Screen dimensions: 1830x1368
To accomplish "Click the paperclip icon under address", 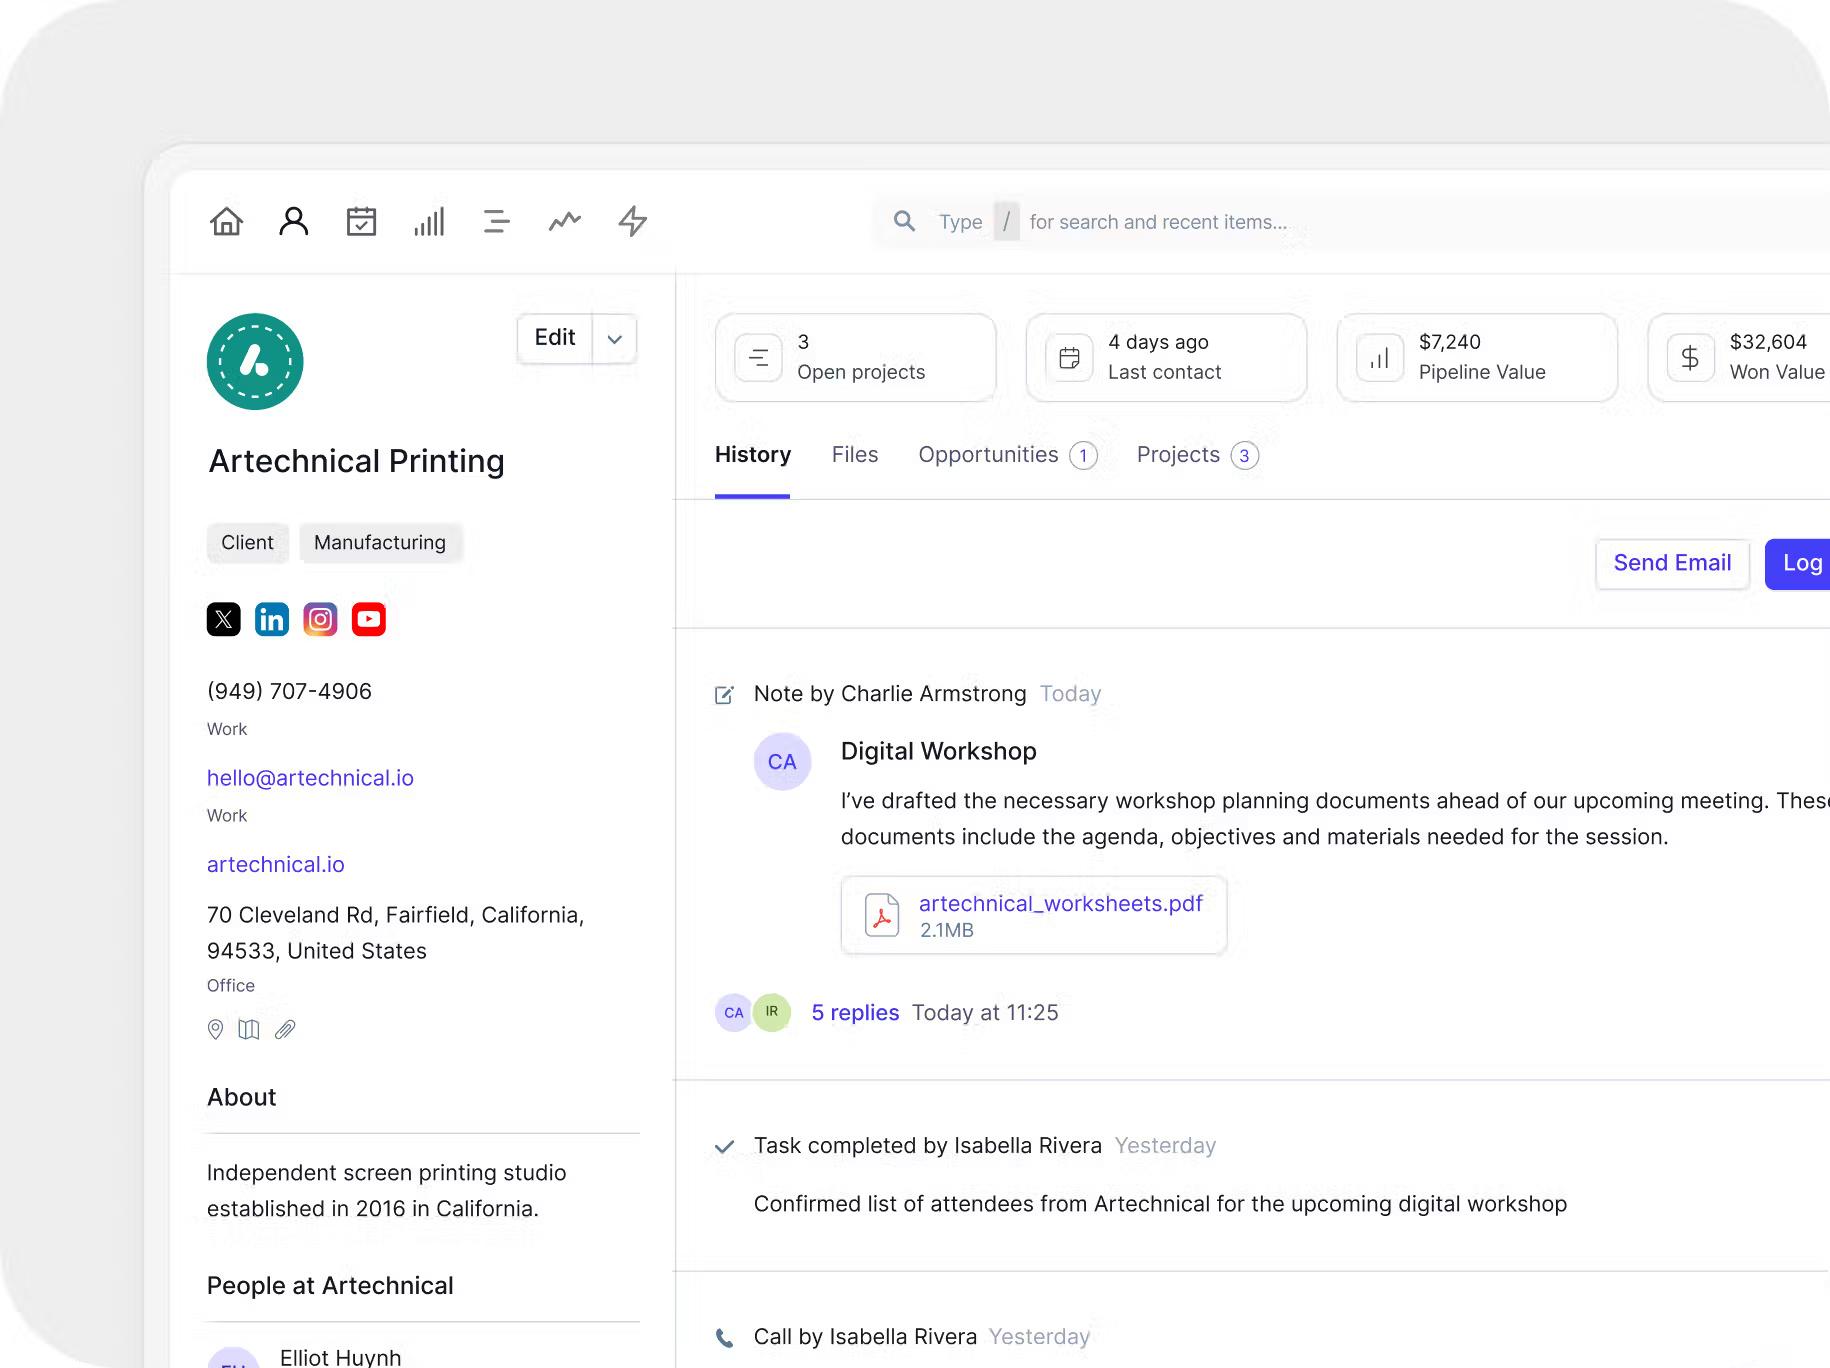I will coord(285,1029).
